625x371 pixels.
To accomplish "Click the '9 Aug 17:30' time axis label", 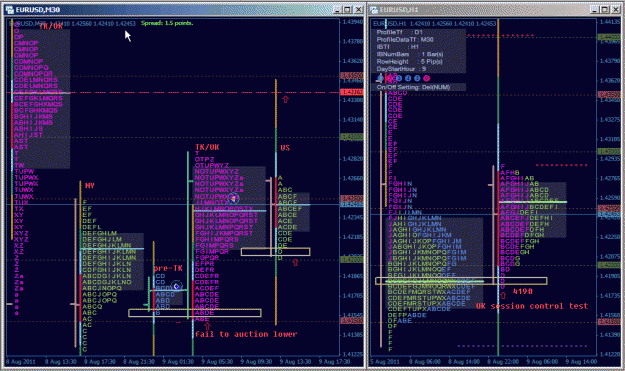I will pos(334,362).
